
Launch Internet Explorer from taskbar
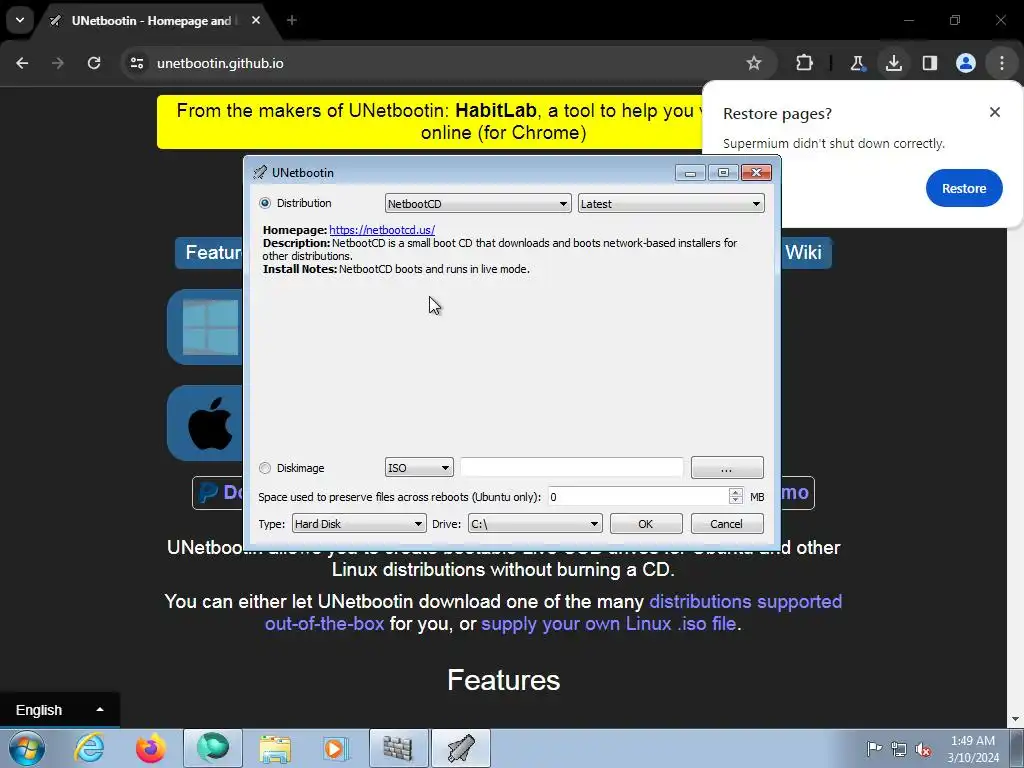pyautogui.click(x=89, y=748)
